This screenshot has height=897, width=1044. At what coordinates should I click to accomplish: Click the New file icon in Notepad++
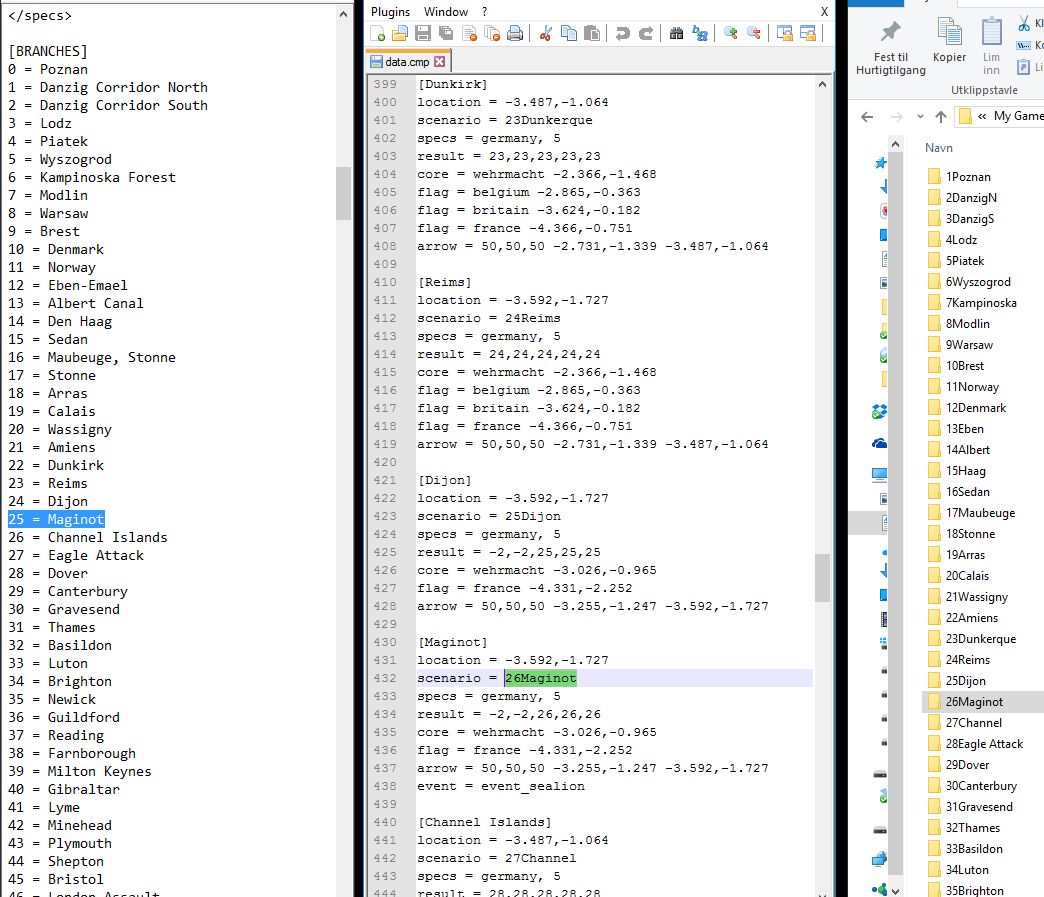coord(378,33)
